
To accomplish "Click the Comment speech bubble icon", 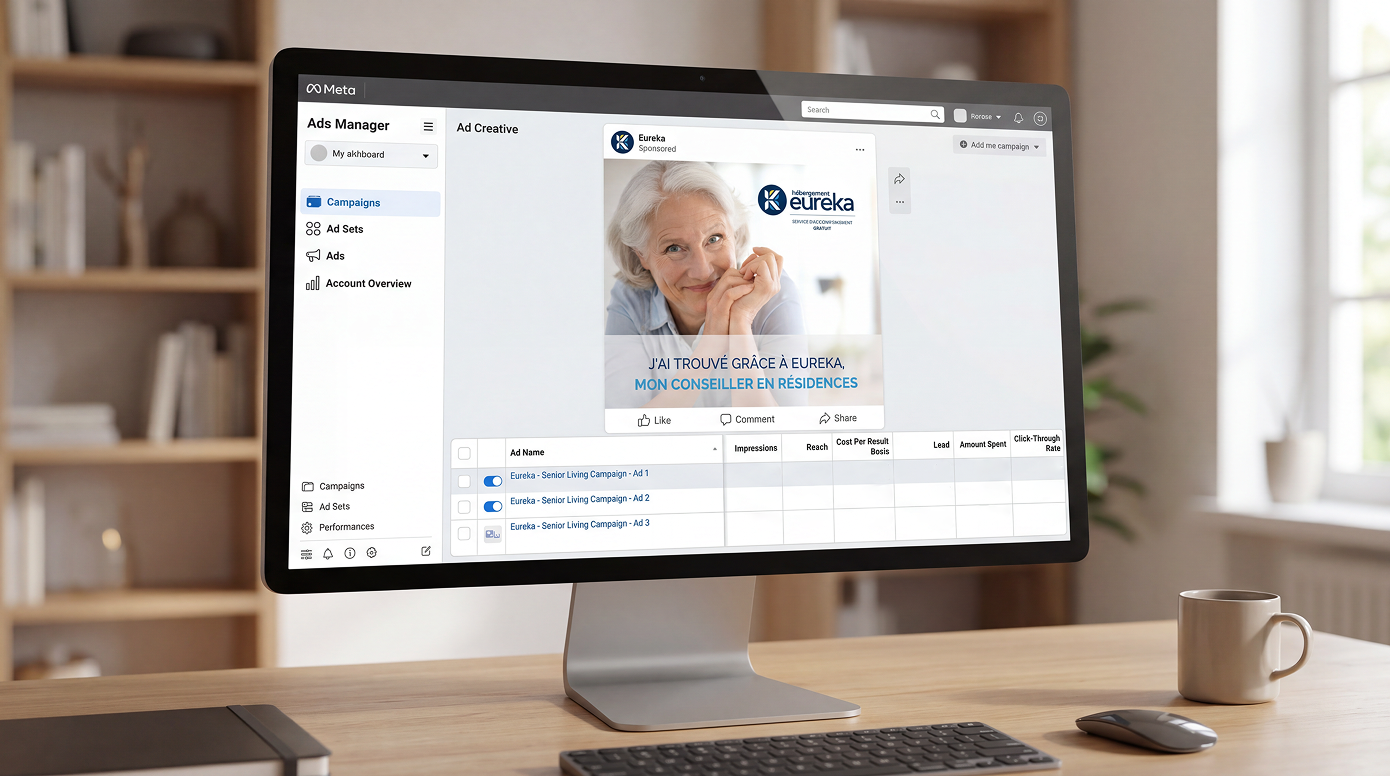I will click(x=726, y=419).
